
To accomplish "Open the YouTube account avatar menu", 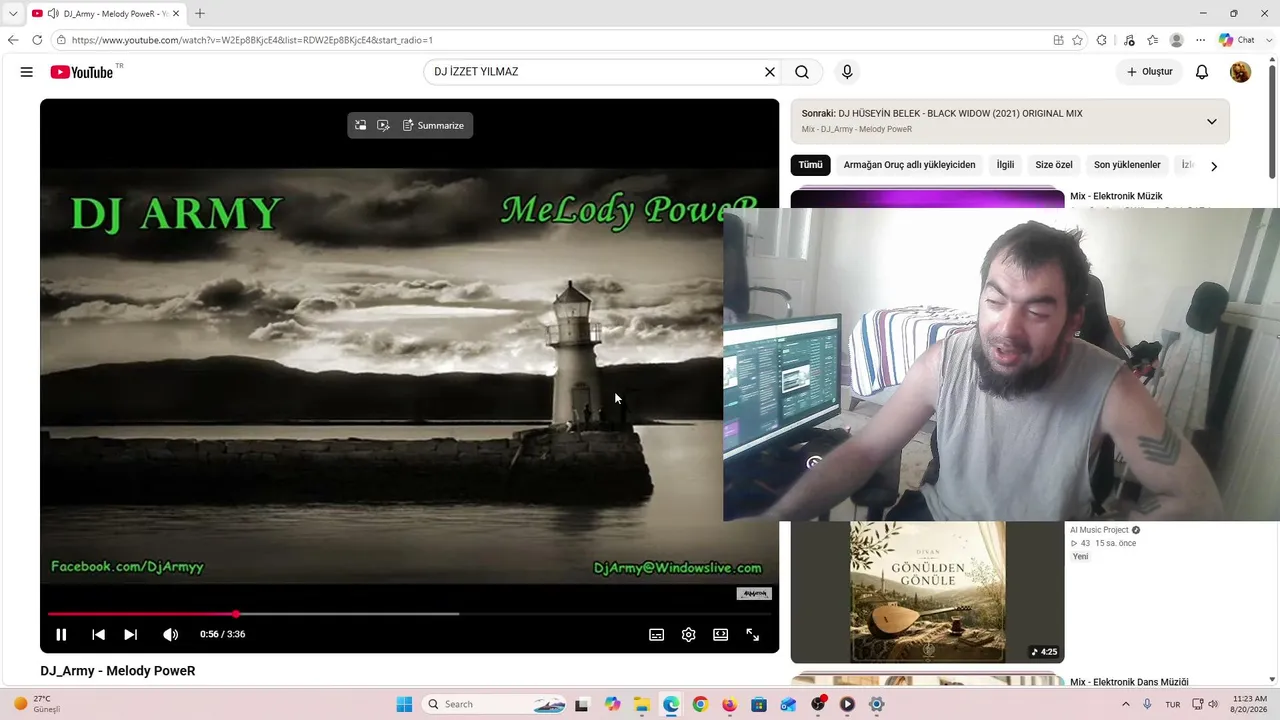I will pyautogui.click(x=1240, y=72).
